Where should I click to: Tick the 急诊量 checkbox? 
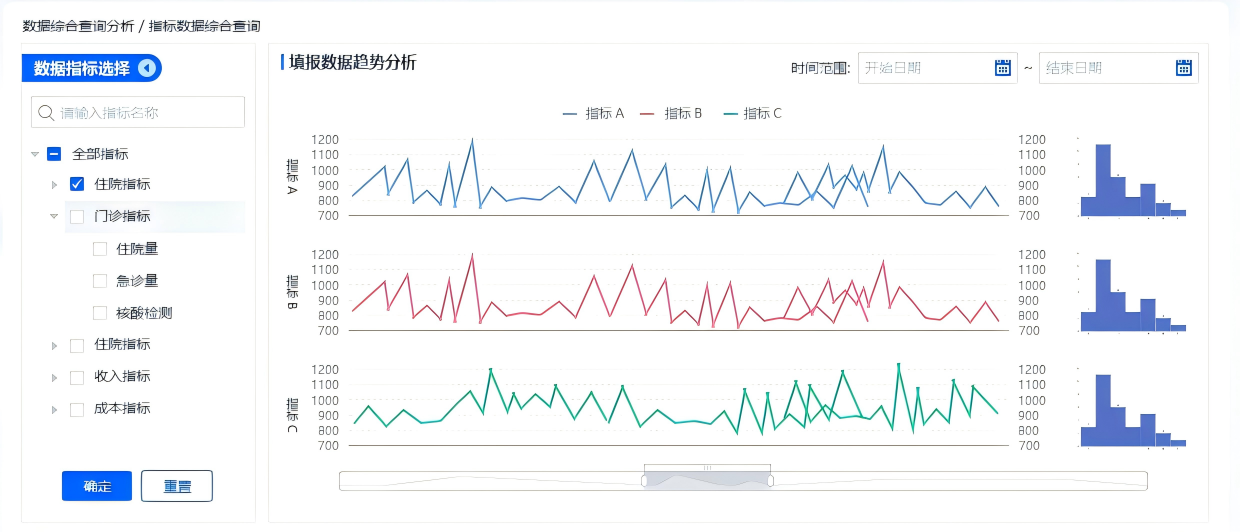pyautogui.click(x=100, y=281)
